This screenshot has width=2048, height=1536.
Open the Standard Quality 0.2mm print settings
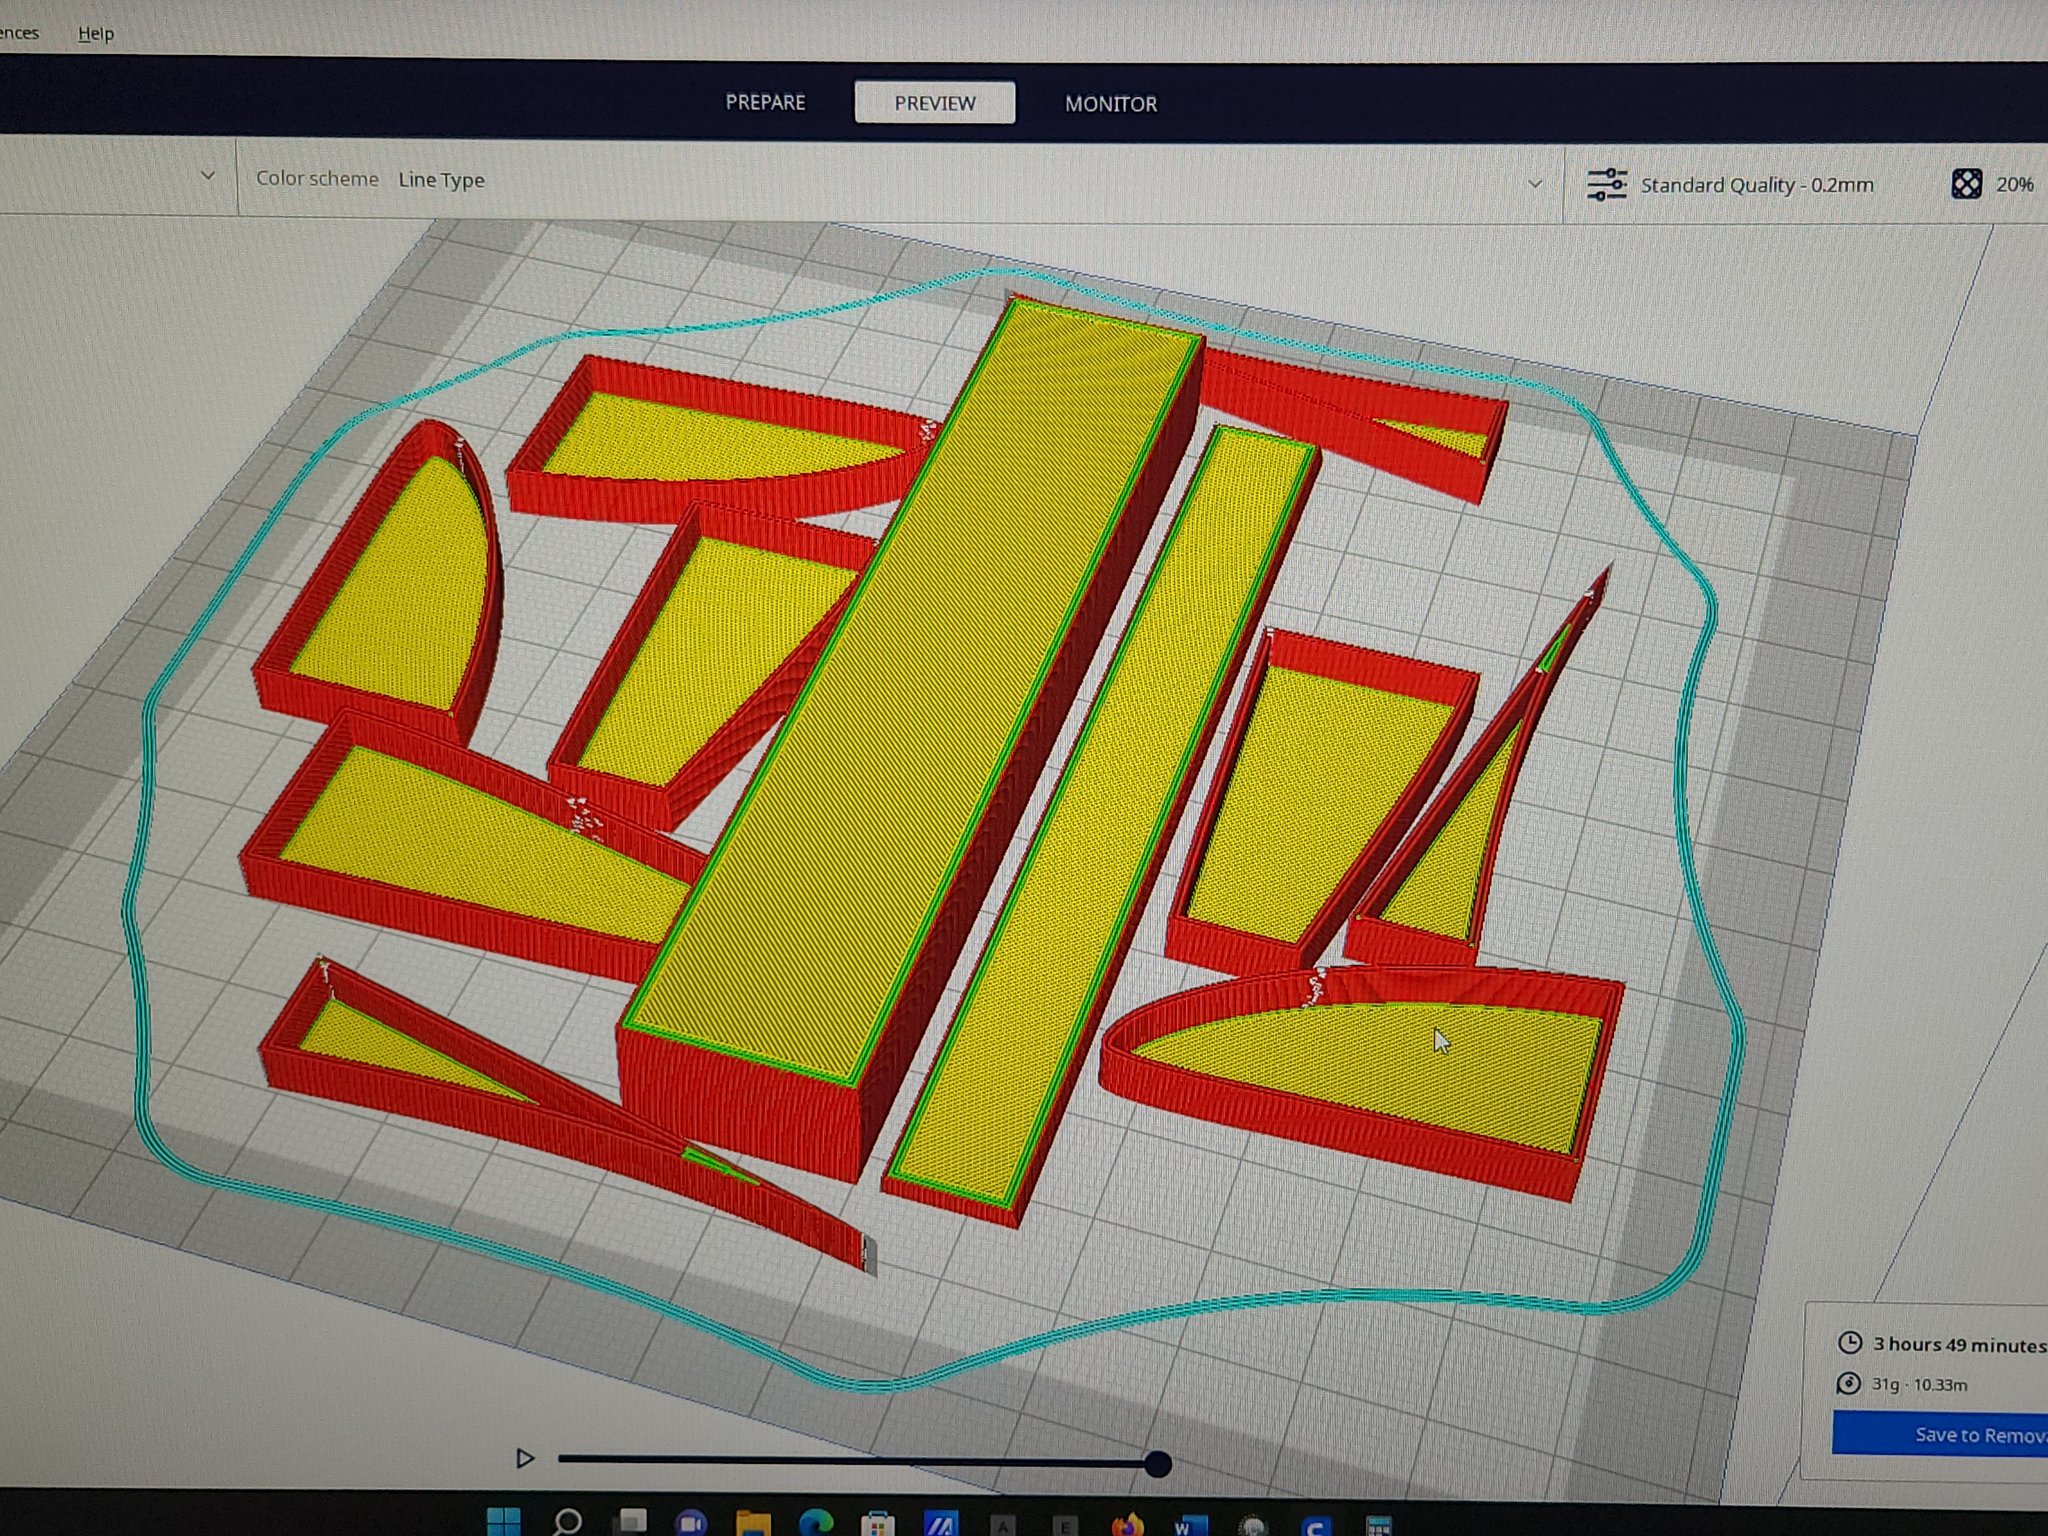point(1756,185)
